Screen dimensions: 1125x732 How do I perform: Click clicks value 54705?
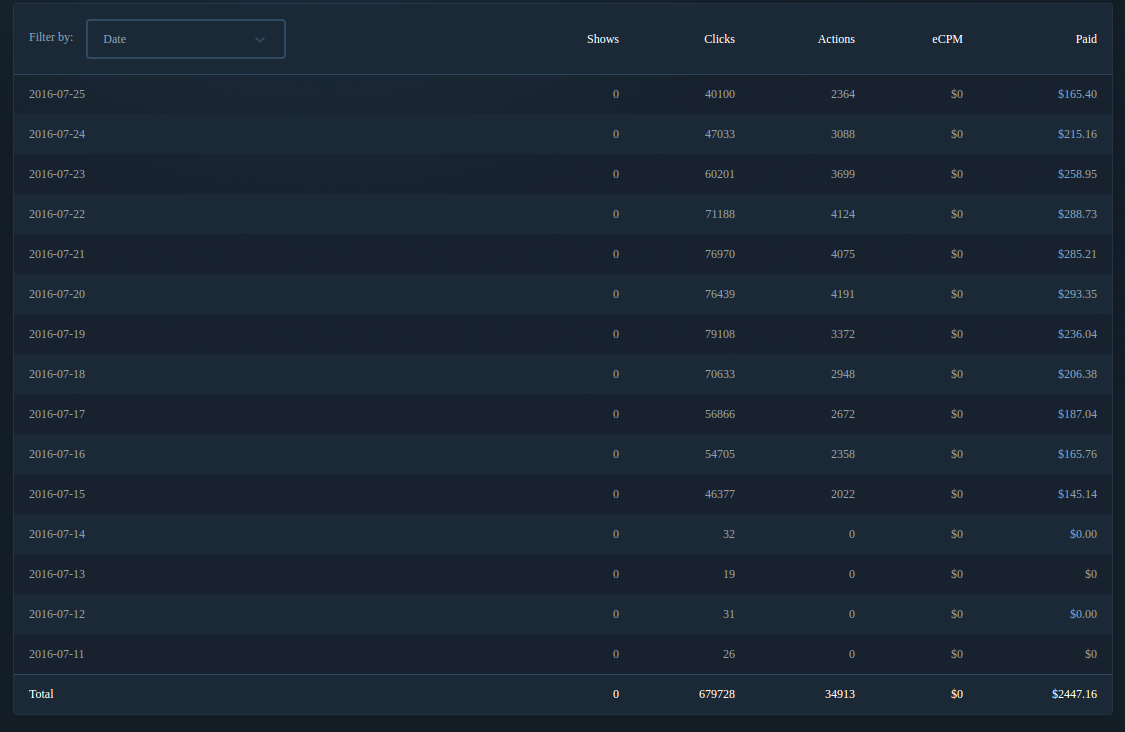click(x=720, y=454)
